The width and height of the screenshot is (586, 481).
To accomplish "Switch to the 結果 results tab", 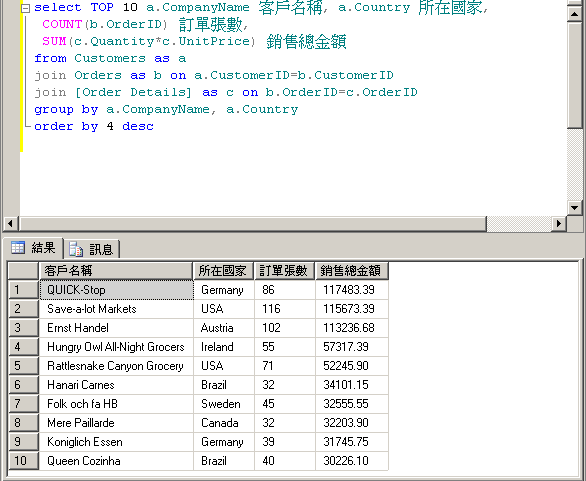I will click(x=33, y=248).
